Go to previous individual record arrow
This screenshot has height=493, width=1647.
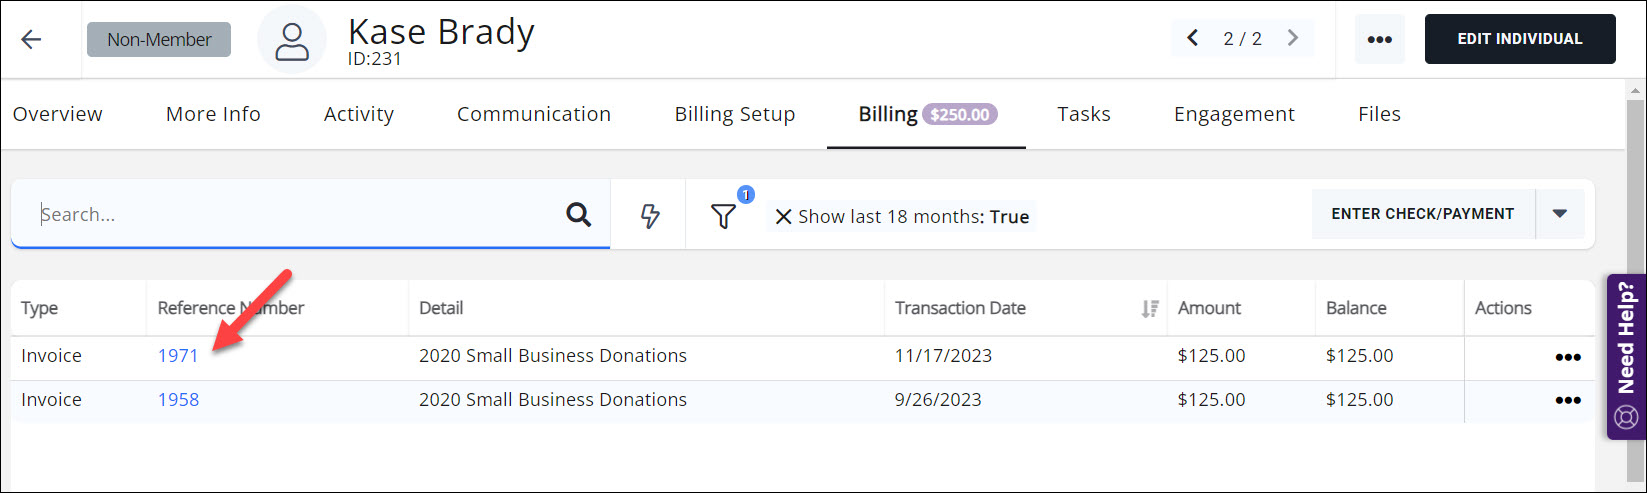pos(1192,39)
